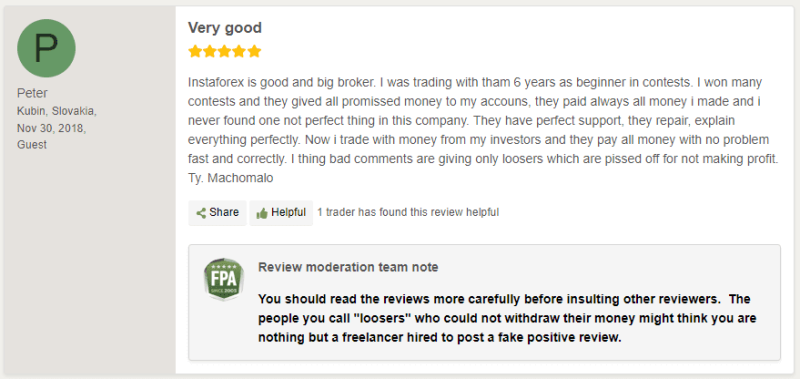Click the "Nov 30, 2018" review date
800x379 pixels.
[x=52, y=128]
